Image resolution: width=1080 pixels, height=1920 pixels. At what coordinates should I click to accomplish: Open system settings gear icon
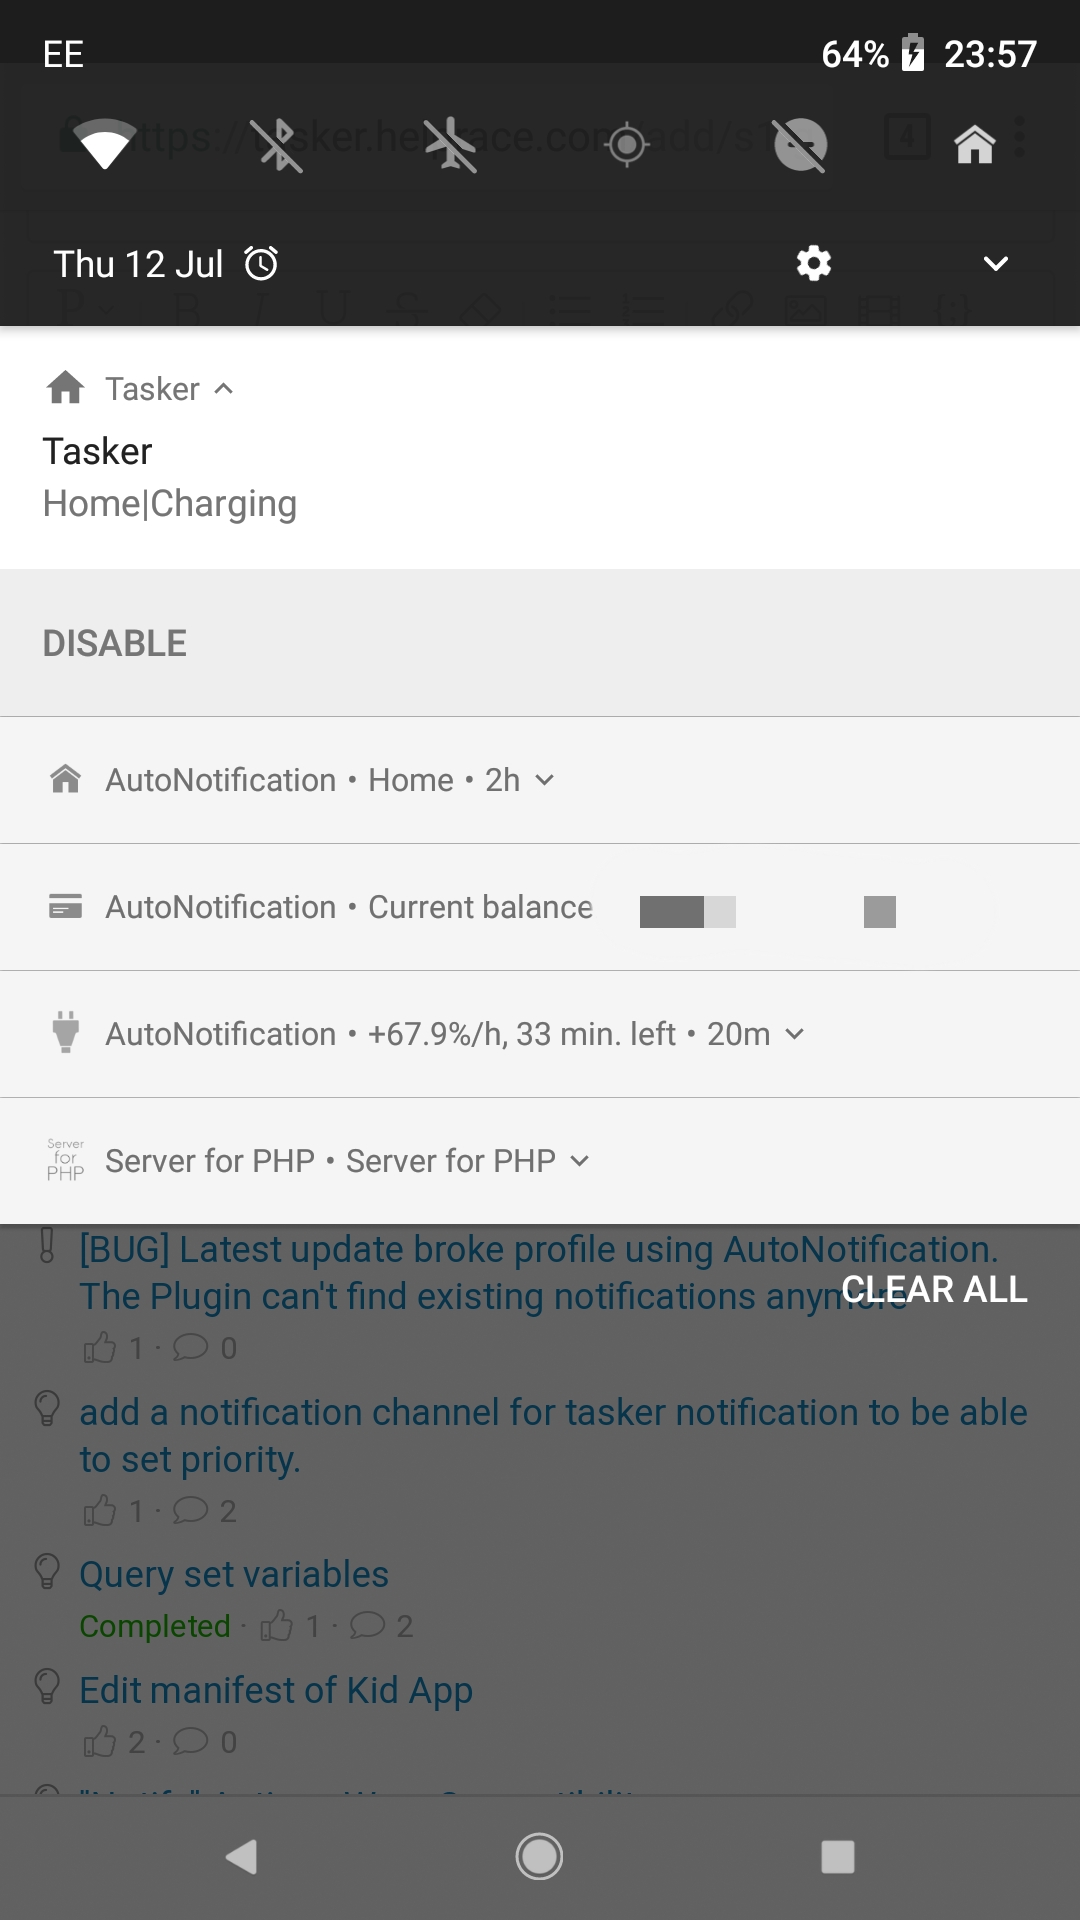(x=813, y=264)
